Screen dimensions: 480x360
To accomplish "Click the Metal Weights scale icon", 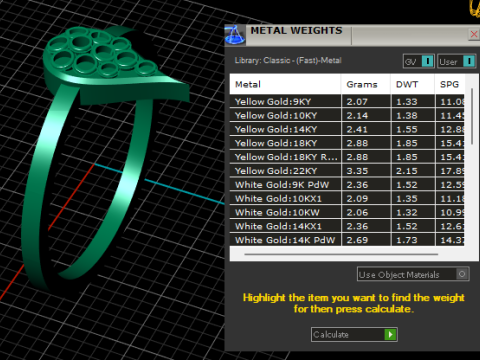I will (235, 35).
